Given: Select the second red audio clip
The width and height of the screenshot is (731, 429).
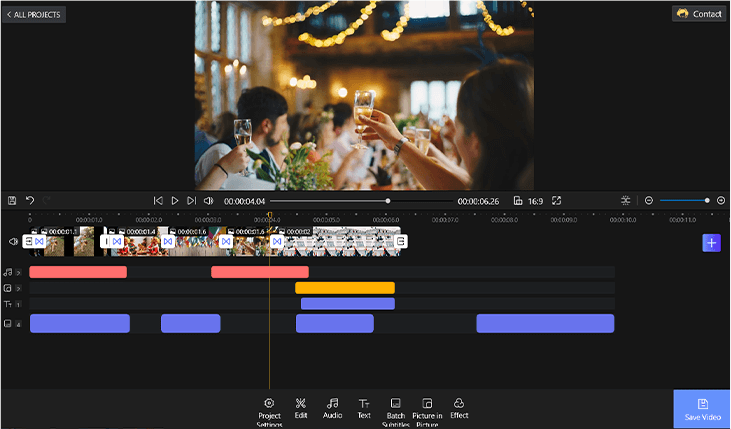Looking at the screenshot, I should click(x=260, y=272).
